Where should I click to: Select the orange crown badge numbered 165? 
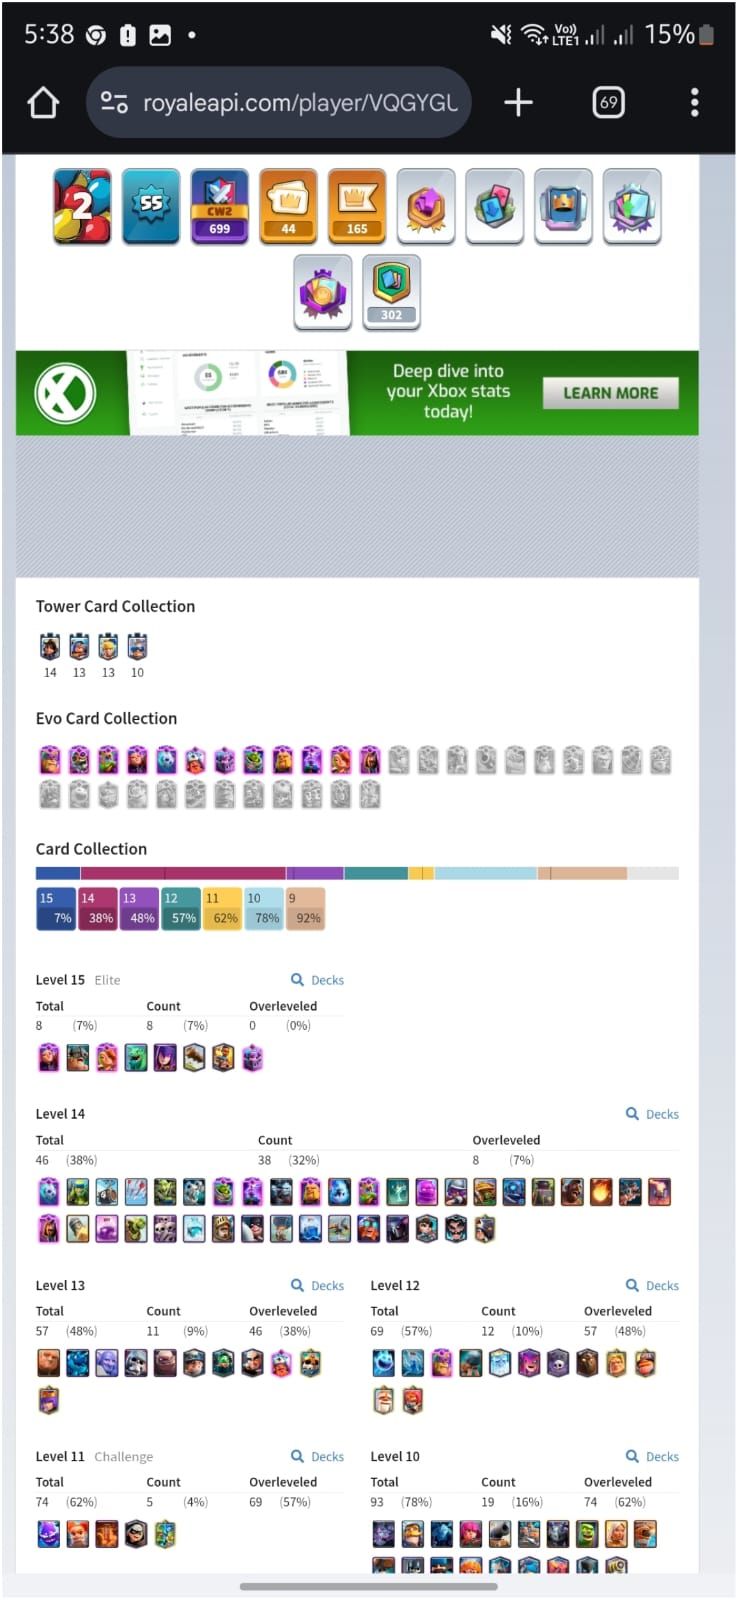pos(357,206)
